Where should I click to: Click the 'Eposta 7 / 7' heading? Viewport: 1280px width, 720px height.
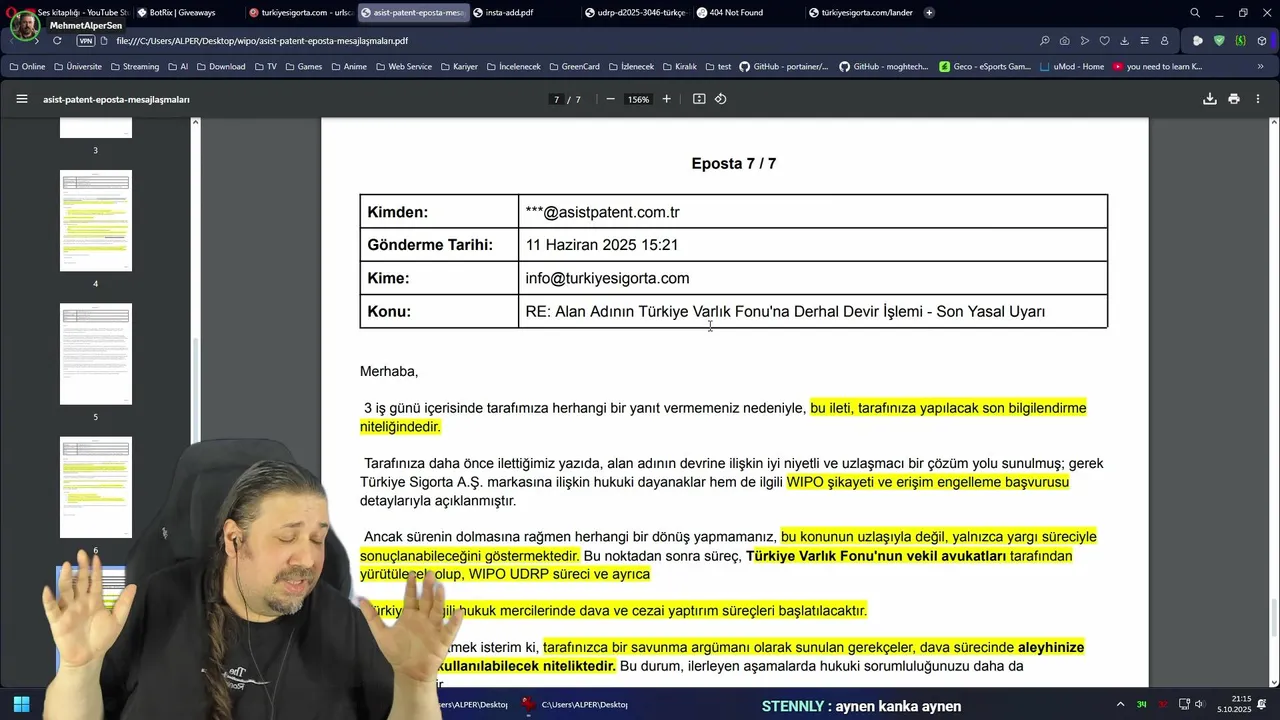(x=734, y=163)
